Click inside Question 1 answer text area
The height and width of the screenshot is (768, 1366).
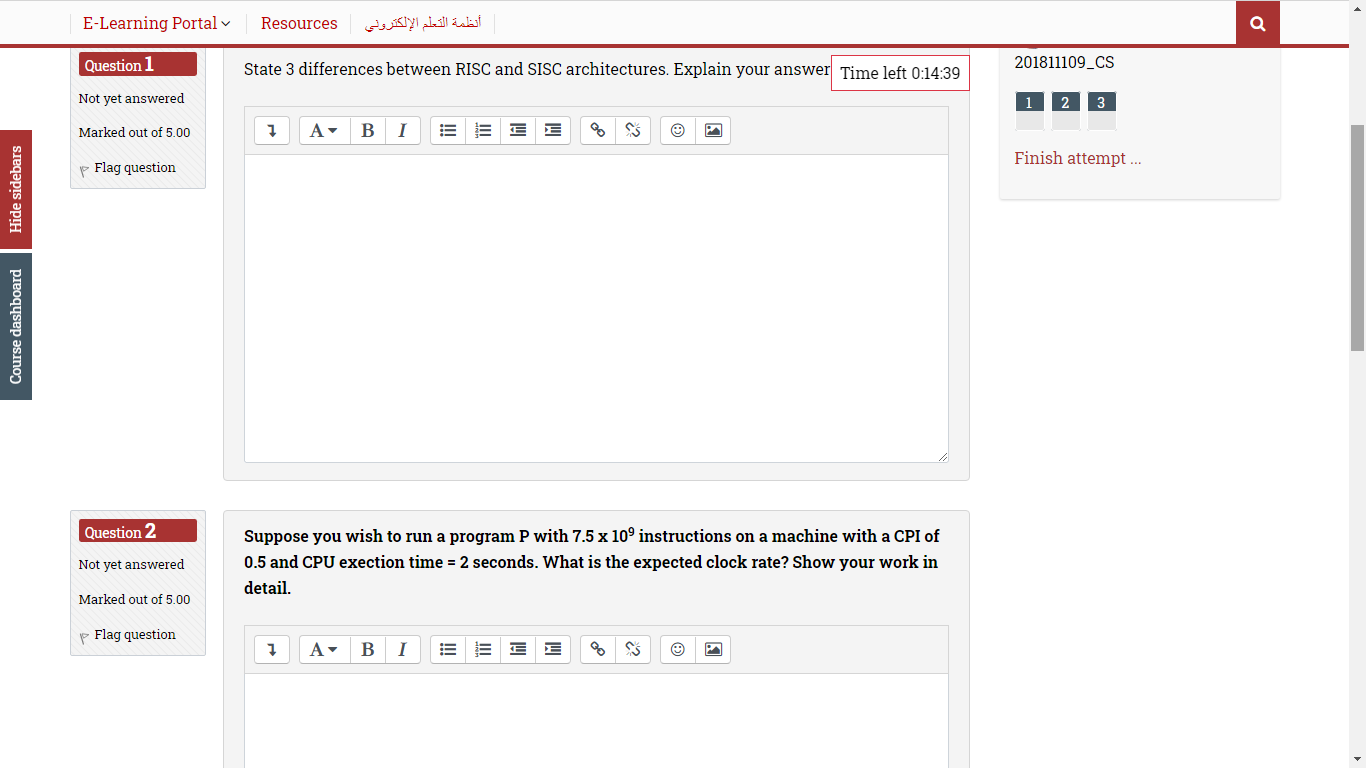[596, 308]
